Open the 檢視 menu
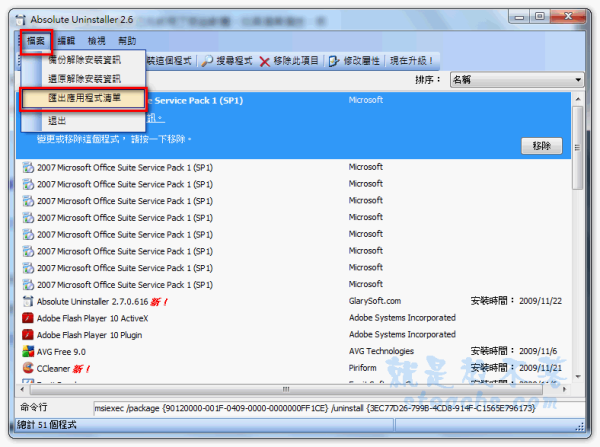This screenshot has height=447, width=600. pyautogui.click(x=96, y=41)
